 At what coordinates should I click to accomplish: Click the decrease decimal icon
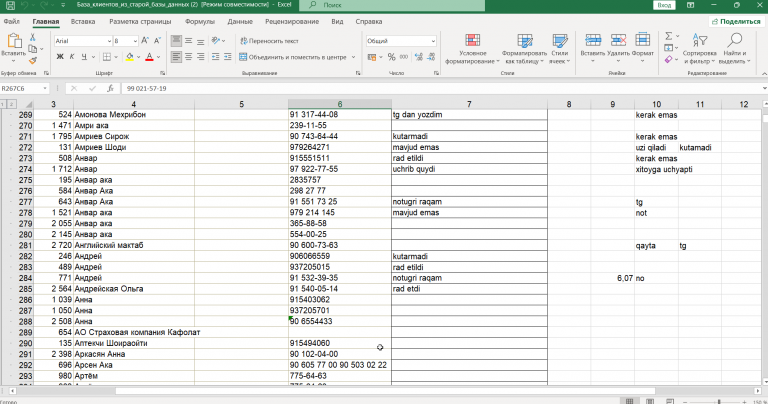431,57
